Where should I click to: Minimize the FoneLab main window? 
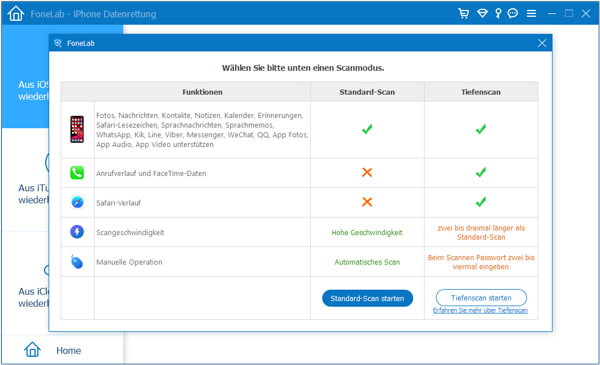point(552,14)
